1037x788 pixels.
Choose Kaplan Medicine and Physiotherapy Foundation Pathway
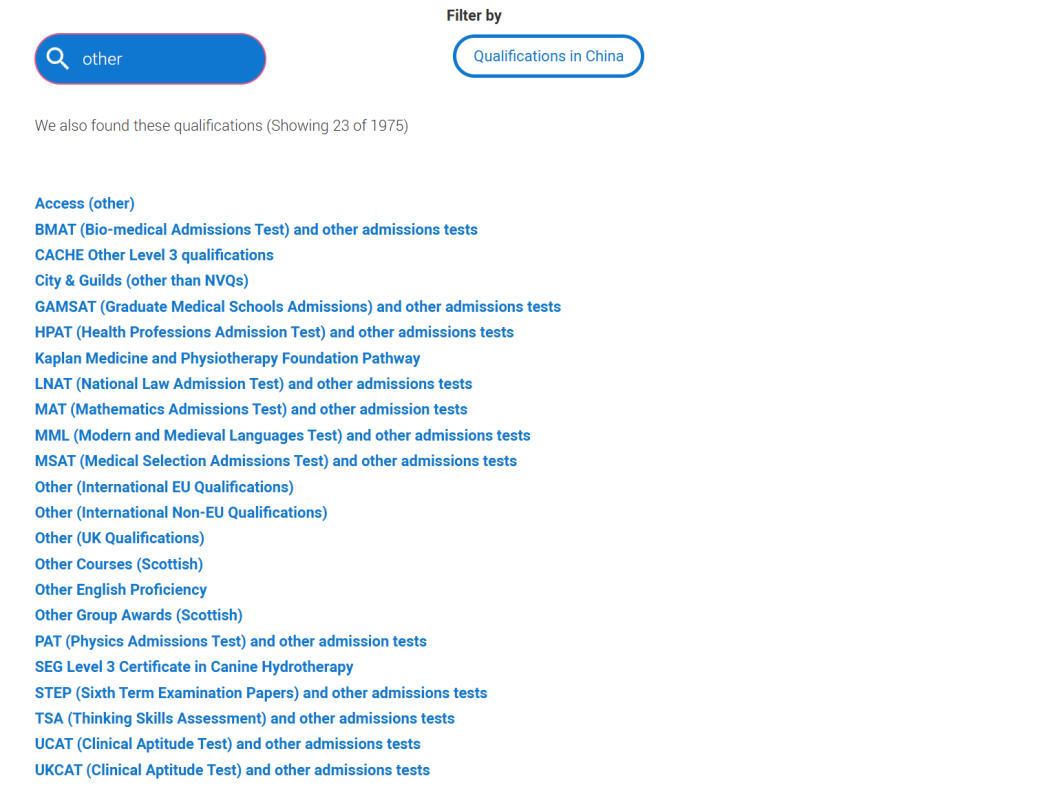(228, 359)
